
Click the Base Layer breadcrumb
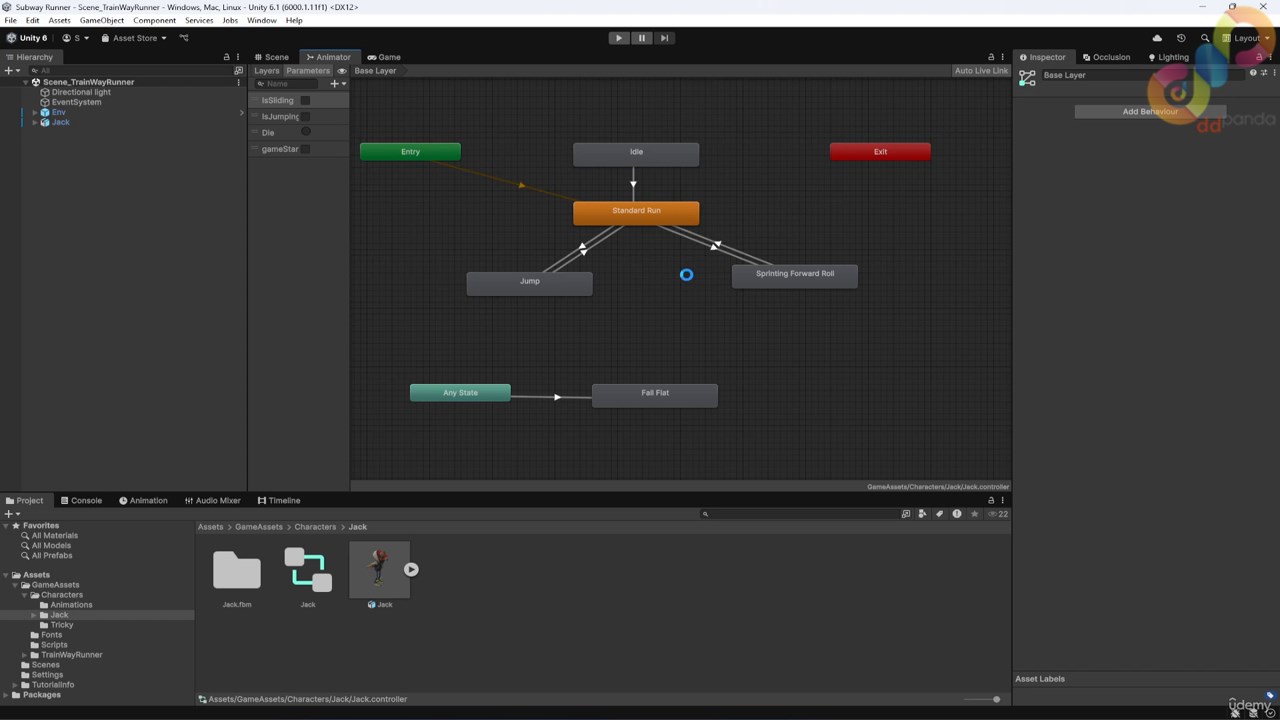click(x=375, y=71)
